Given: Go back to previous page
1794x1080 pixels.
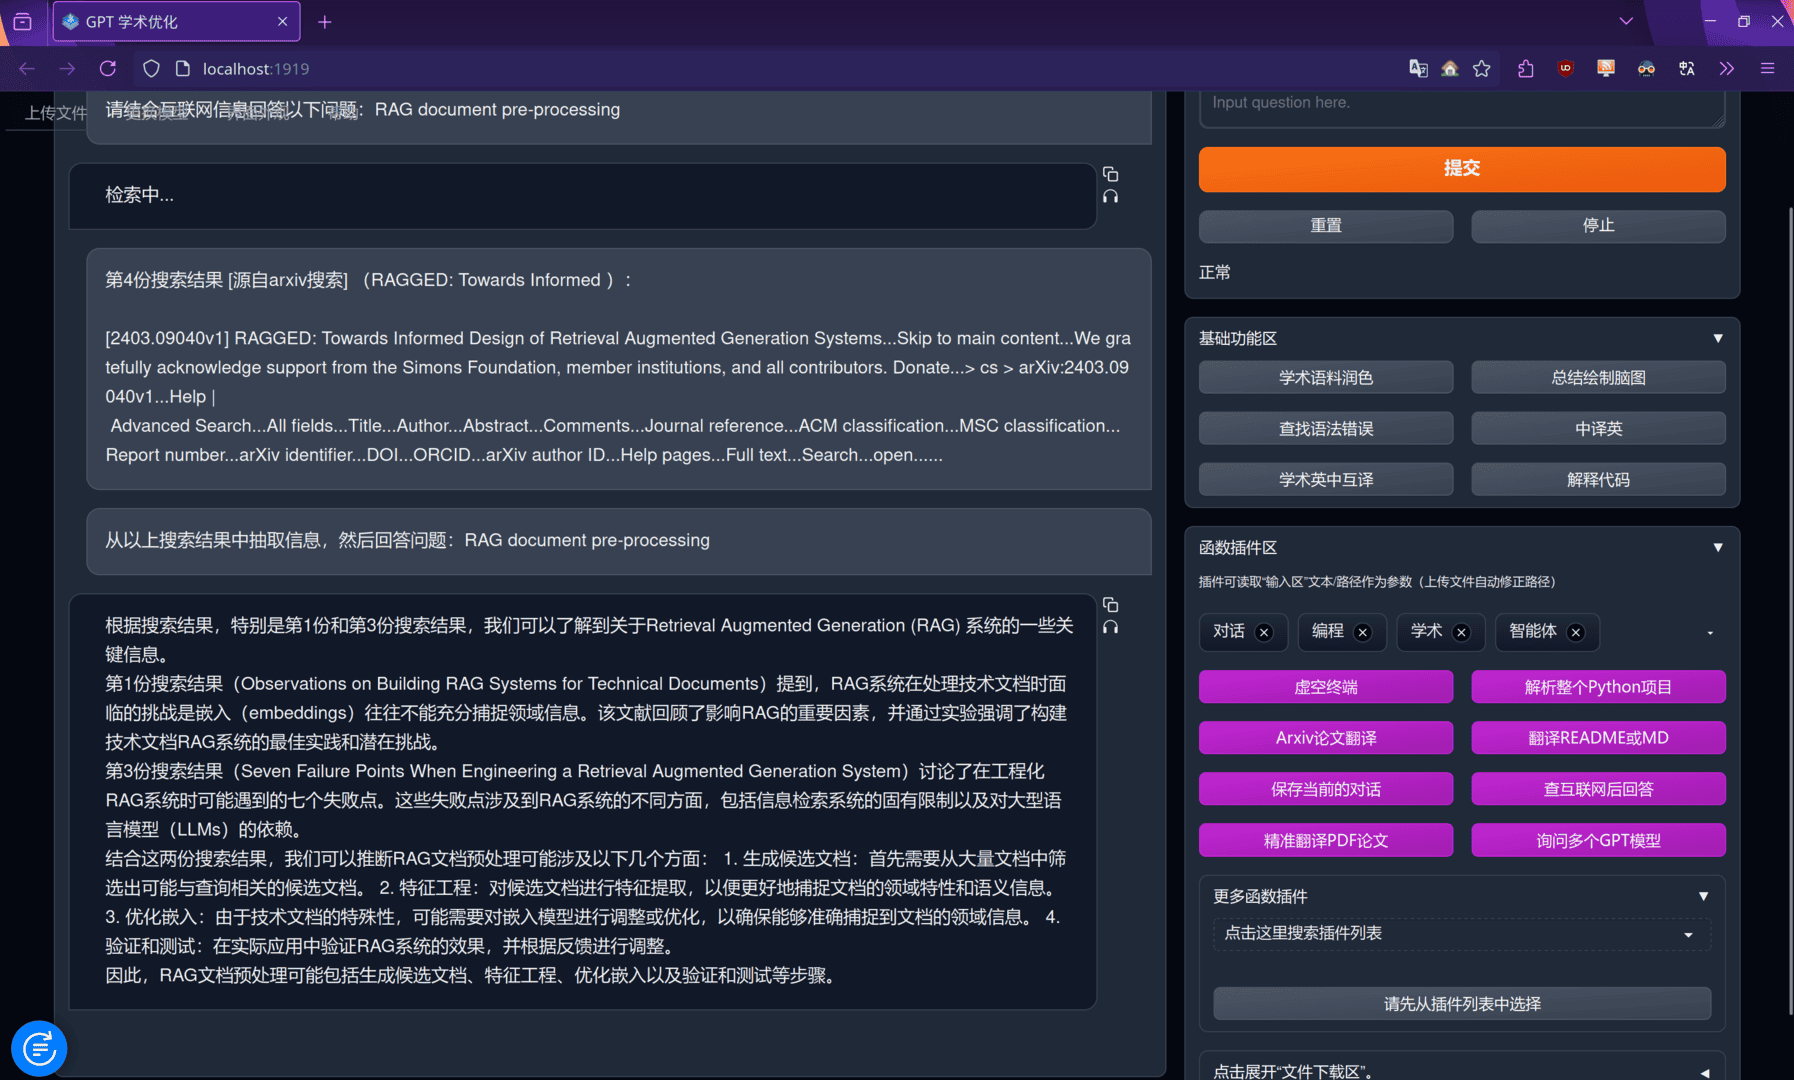Looking at the screenshot, I should tap(27, 68).
